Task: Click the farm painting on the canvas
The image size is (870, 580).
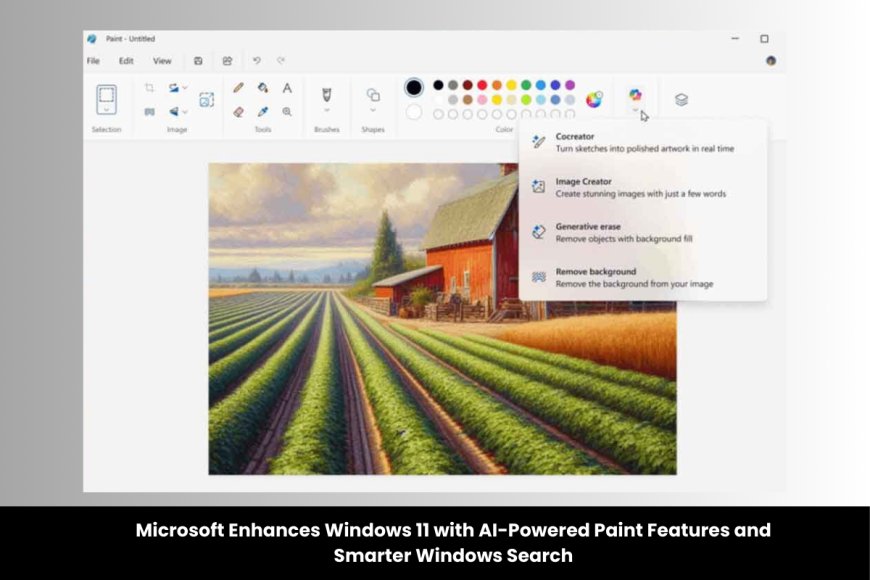Action: [442, 319]
